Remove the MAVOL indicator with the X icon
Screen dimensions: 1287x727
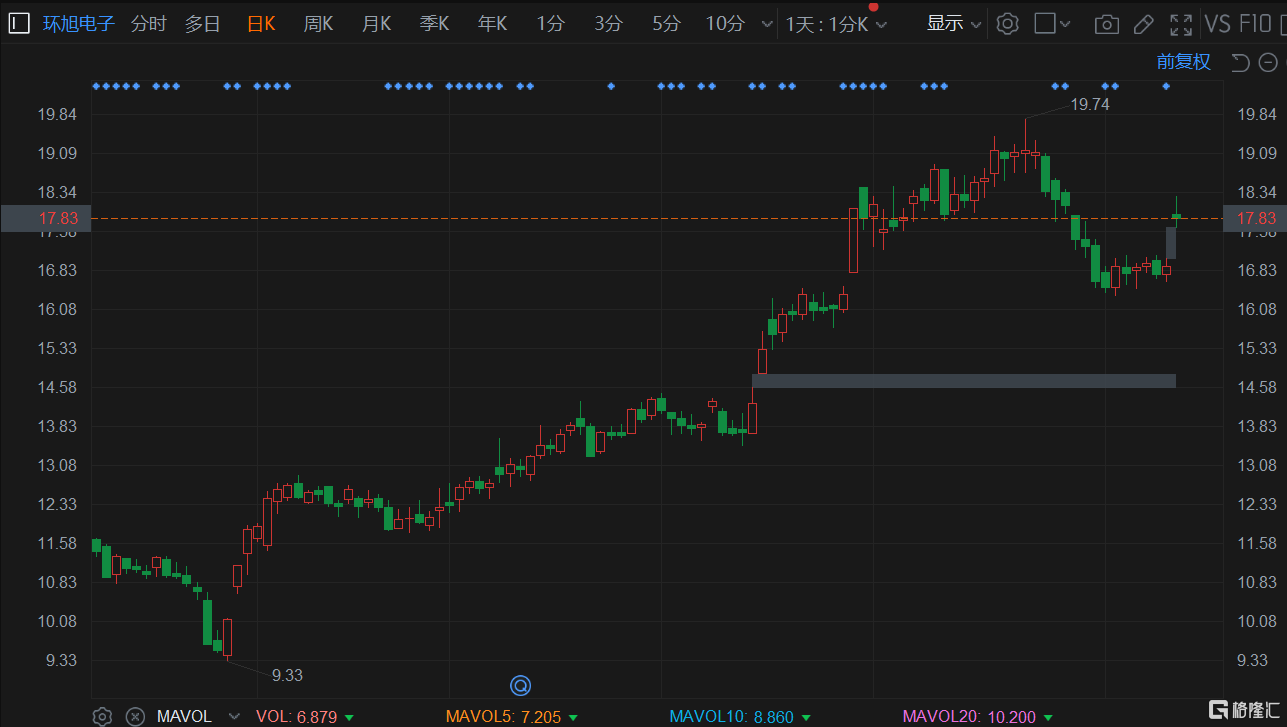135,716
